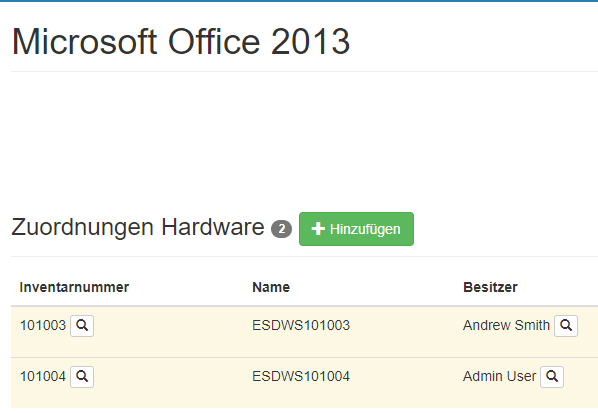Click the Zuordnungen Hardware section heading
This screenshot has width=598, height=413.
click(138, 228)
